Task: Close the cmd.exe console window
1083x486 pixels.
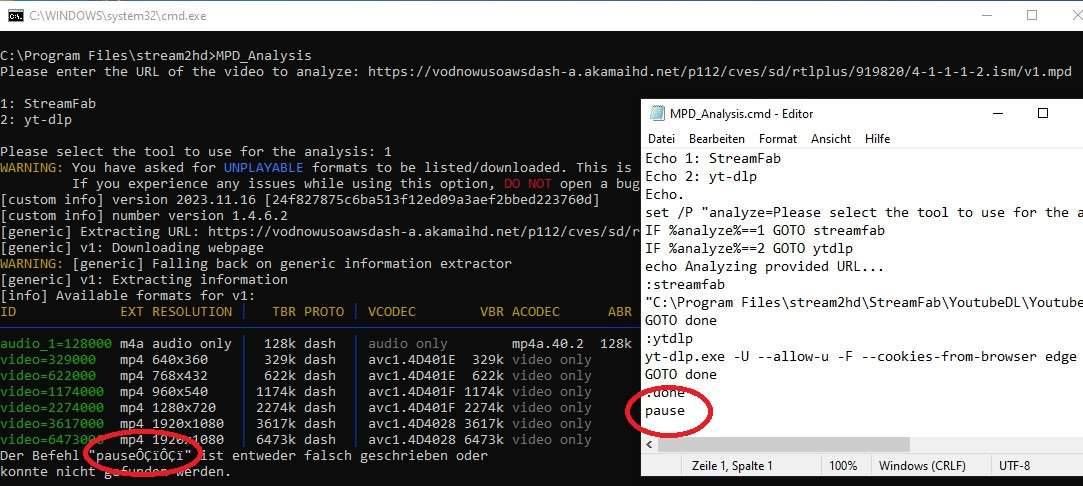Action: 1072,15
